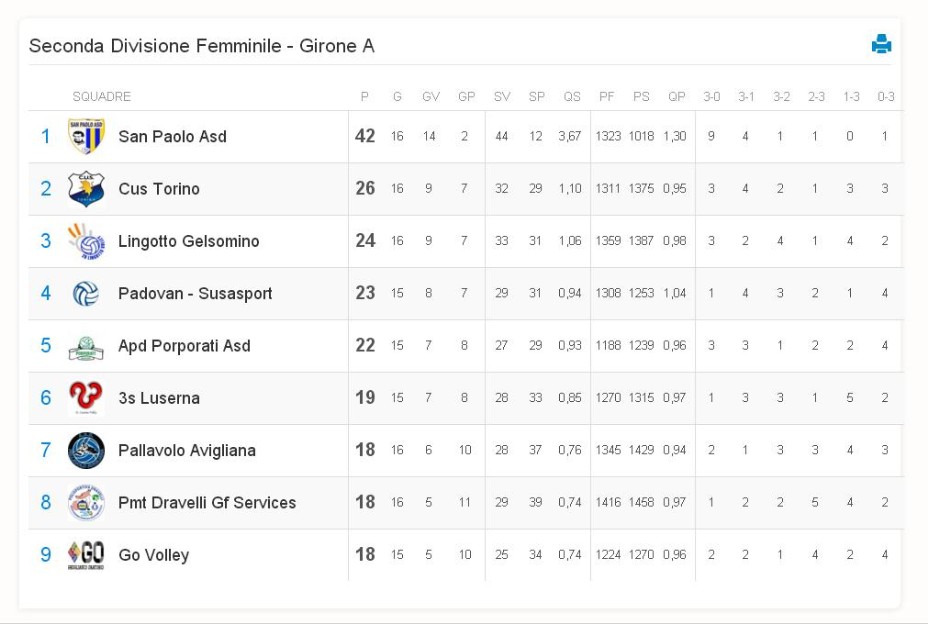Click the San Paolo Asd team logo

pos(86,136)
